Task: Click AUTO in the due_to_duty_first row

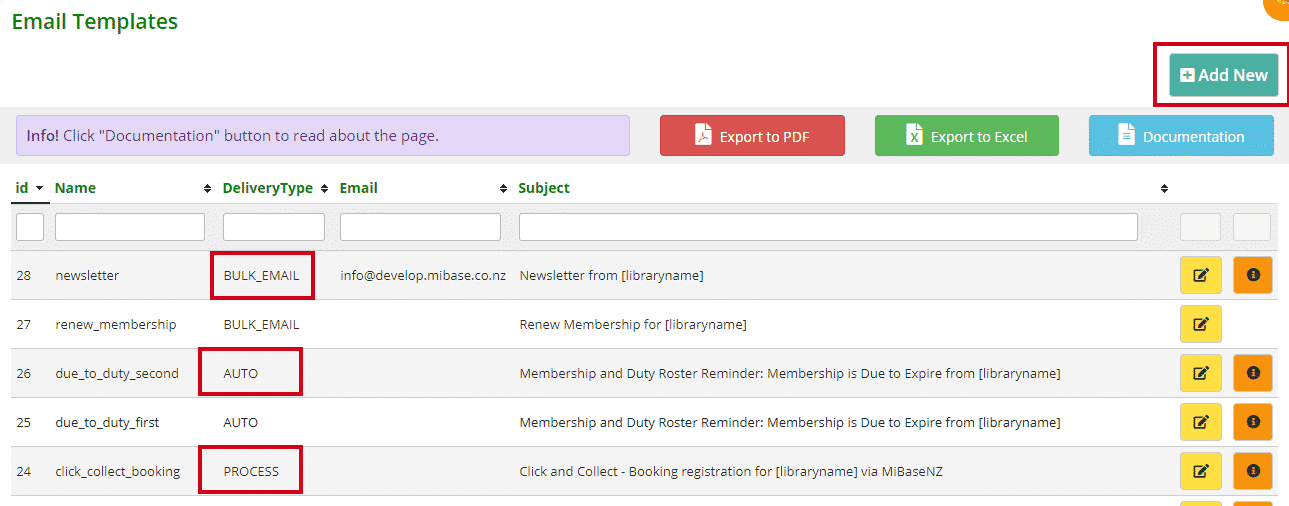Action: tap(241, 422)
